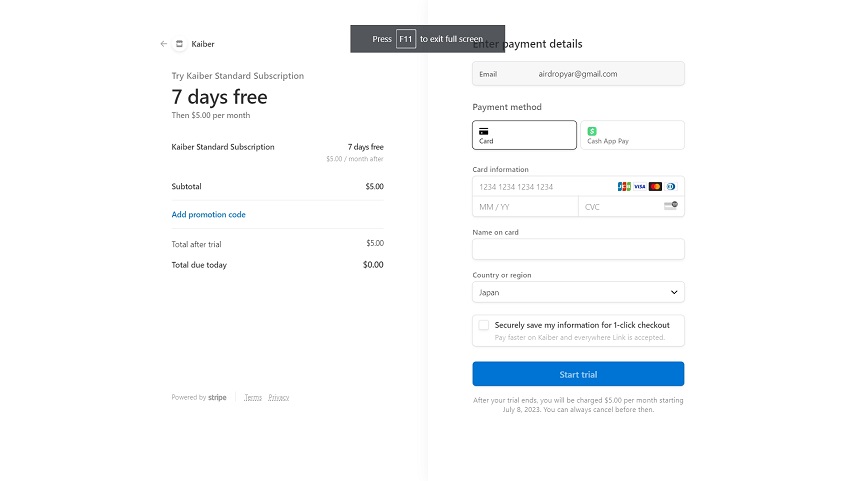
Task: Open the Privacy link
Action: point(278,397)
